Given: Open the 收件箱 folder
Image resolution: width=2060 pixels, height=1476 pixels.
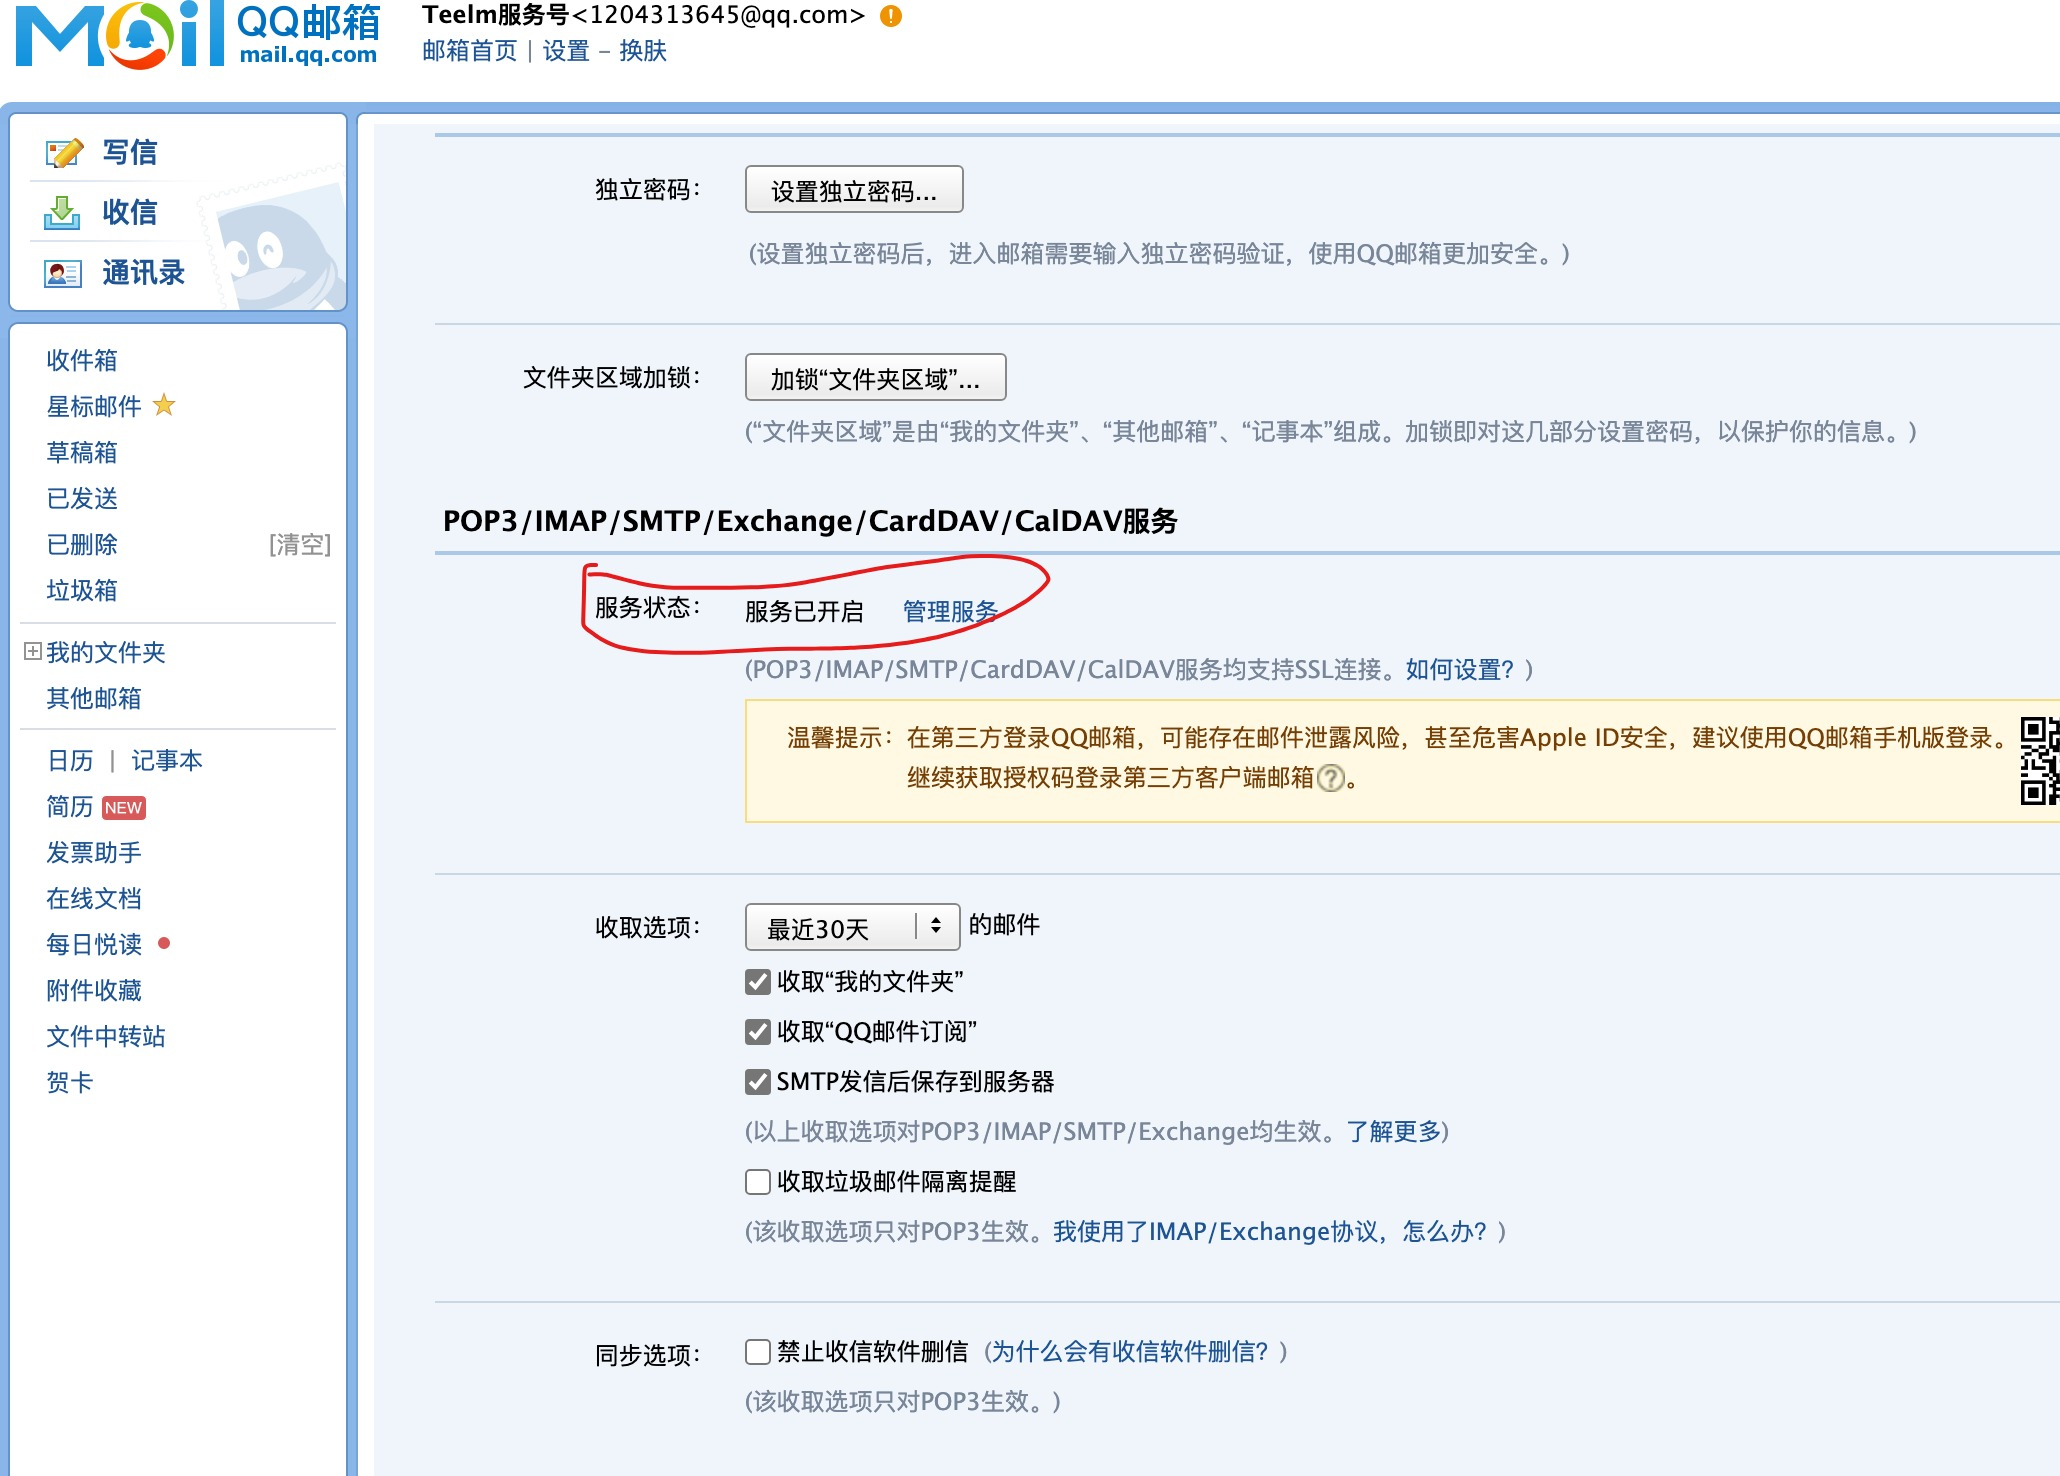Looking at the screenshot, I should [82, 360].
